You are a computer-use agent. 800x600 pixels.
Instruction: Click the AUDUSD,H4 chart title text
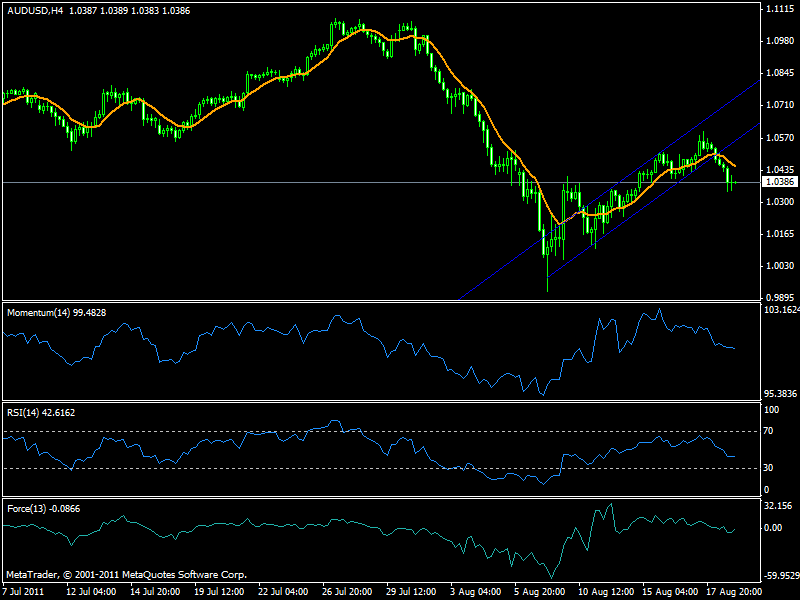(35, 11)
